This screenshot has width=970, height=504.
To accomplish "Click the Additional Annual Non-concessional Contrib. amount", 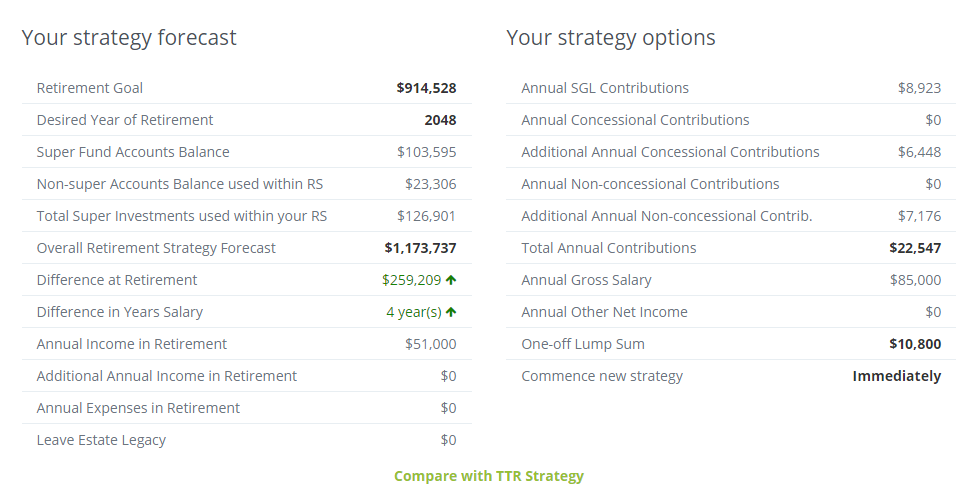I will pyautogui.click(x=919, y=216).
